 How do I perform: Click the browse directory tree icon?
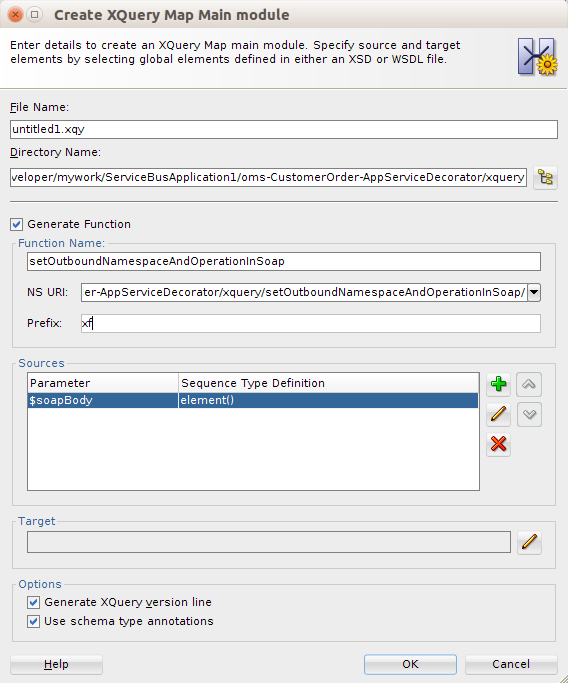[x=545, y=177]
